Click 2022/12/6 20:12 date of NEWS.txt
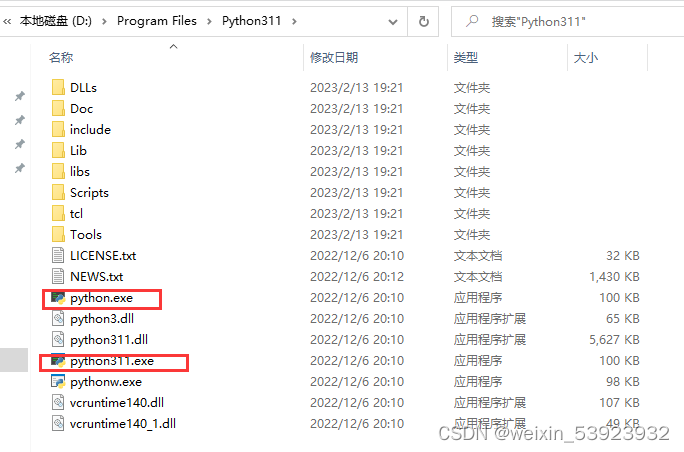Screen dimensions: 684x452 click(x=357, y=277)
